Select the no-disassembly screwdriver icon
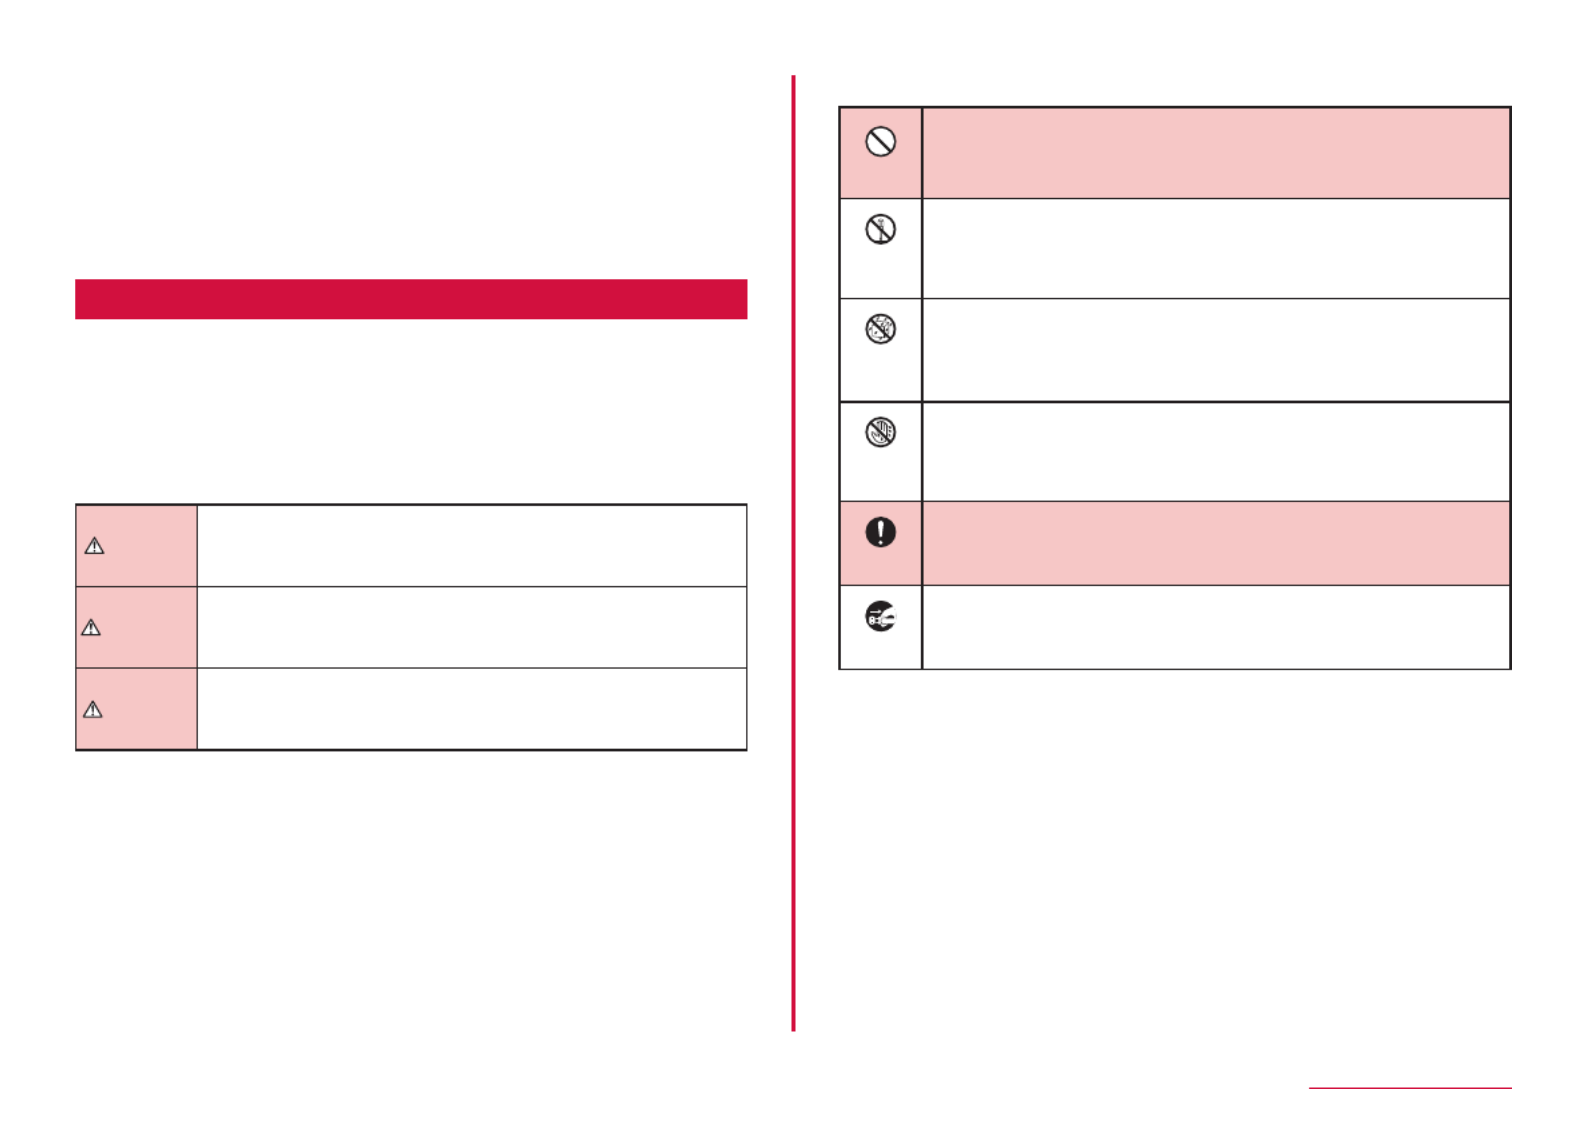 pyautogui.click(x=880, y=229)
